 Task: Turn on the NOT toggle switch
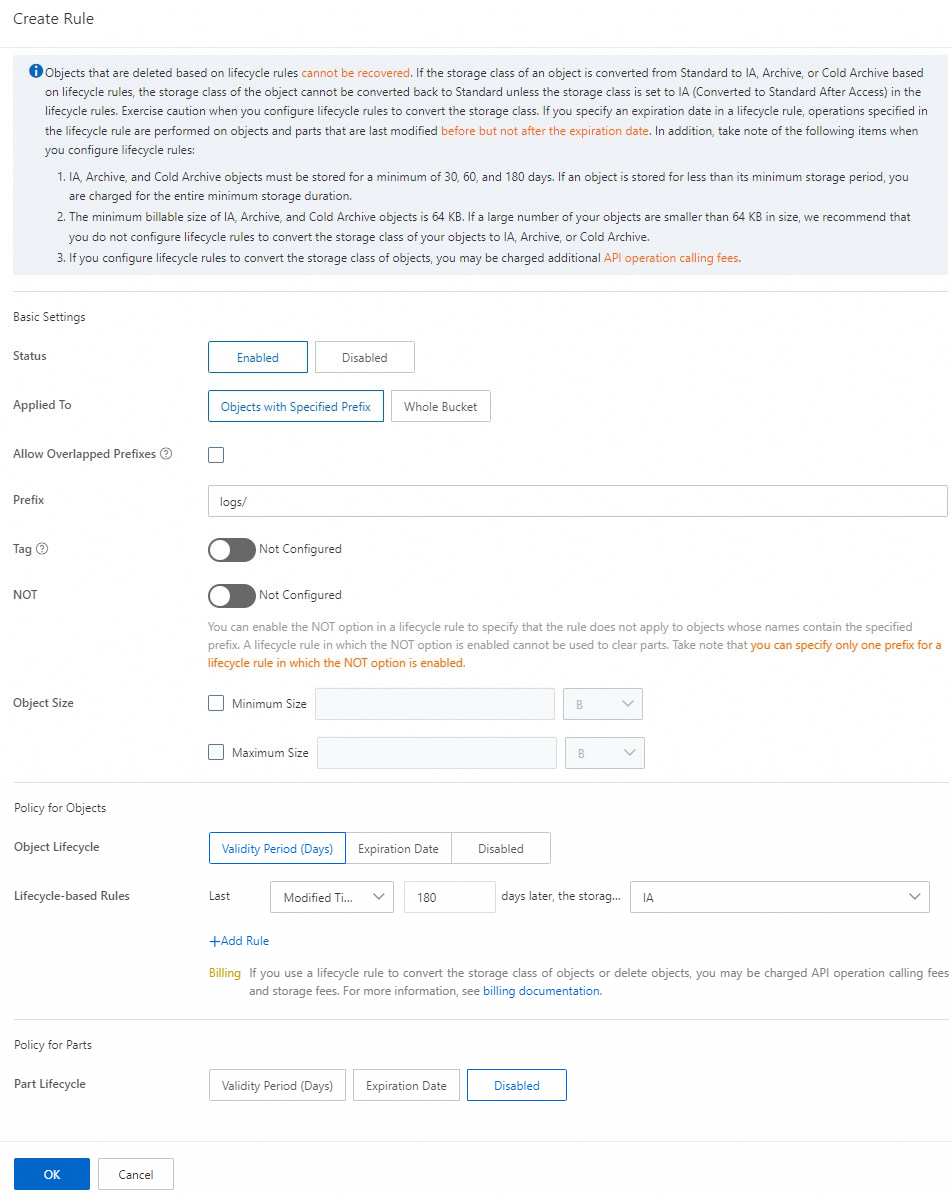[232, 595]
